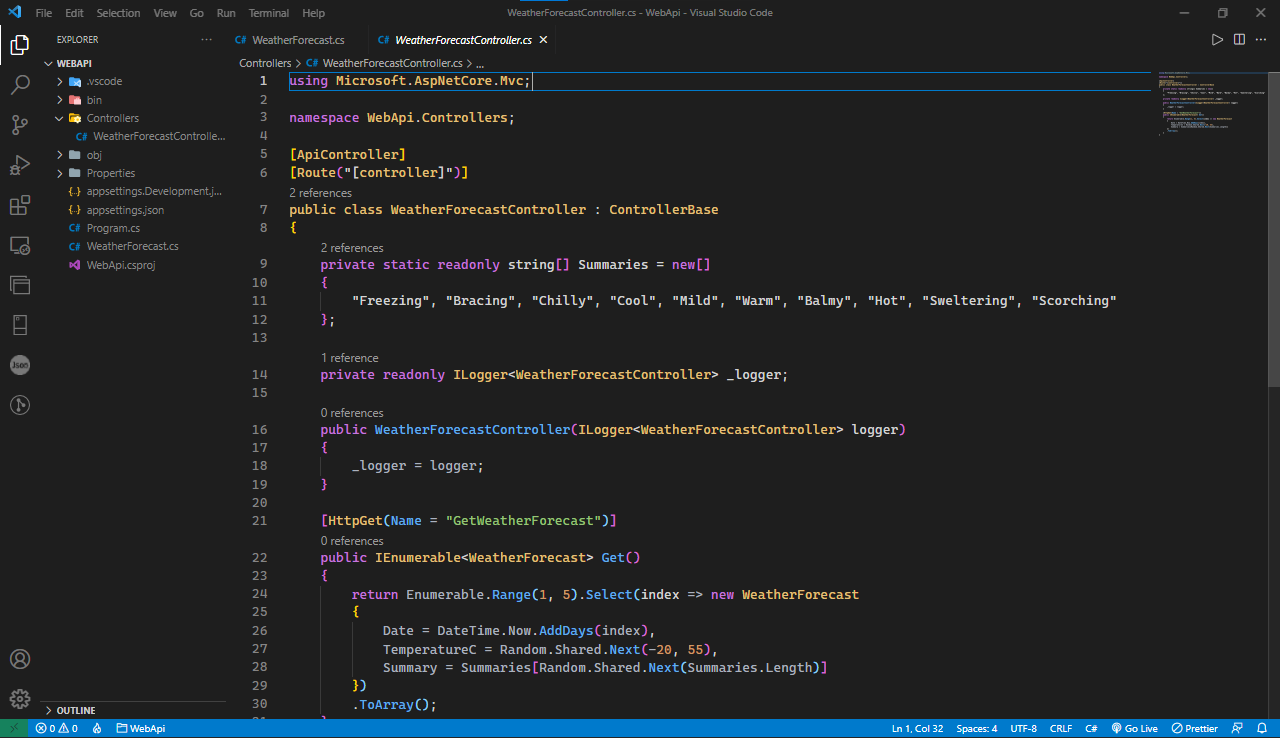
Task: Click the Run play icon in editor toolbar
Action: (x=1217, y=40)
